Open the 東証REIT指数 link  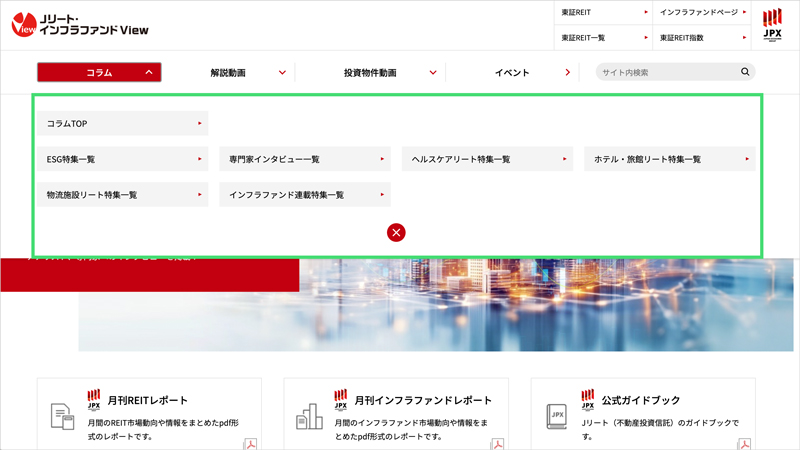tap(702, 38)
